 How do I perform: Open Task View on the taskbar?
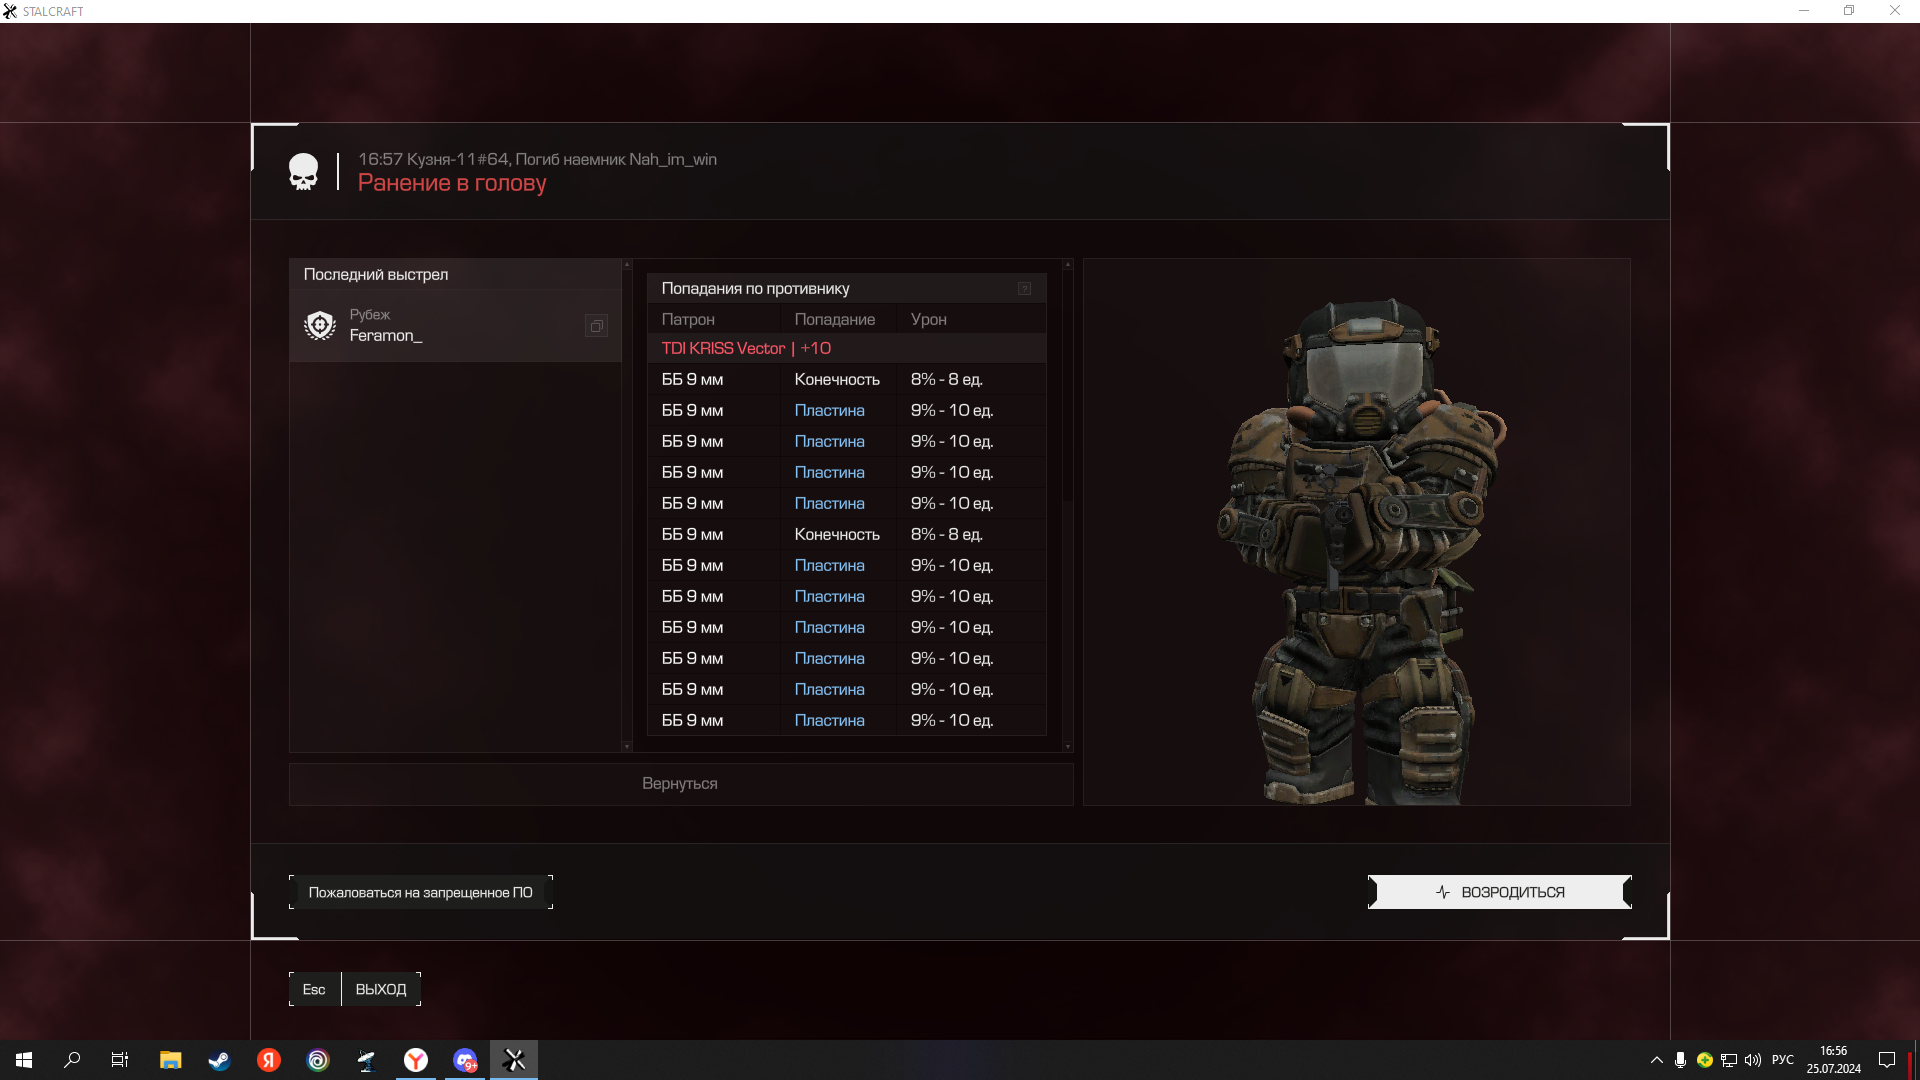tap(120, 1060)
